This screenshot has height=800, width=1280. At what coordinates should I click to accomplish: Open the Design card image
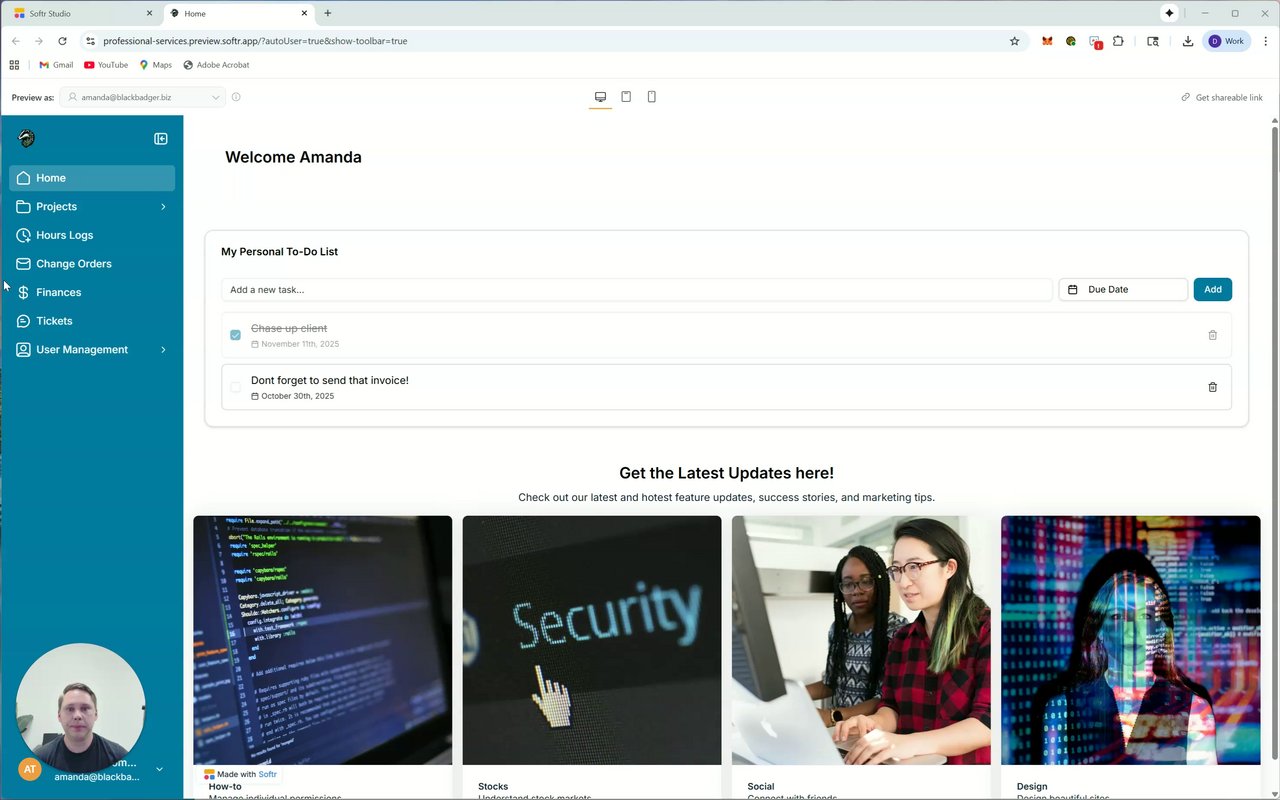click(x=1131, y=640)
